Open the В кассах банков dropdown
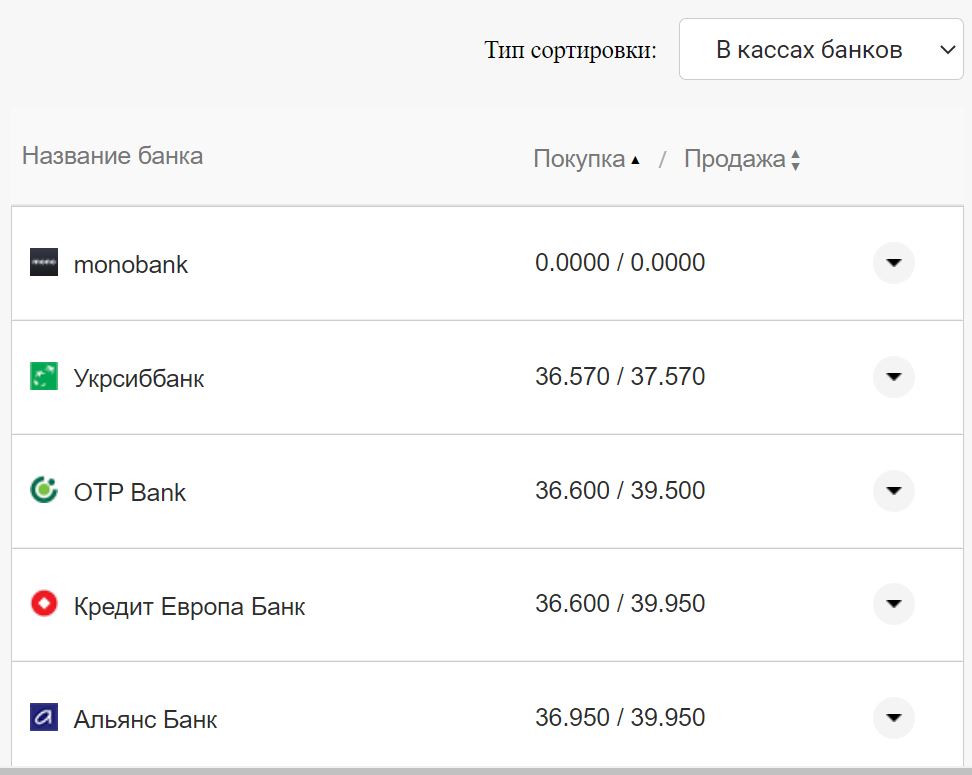The height and width of the screenshot is (775, 972). coord(820,49)
